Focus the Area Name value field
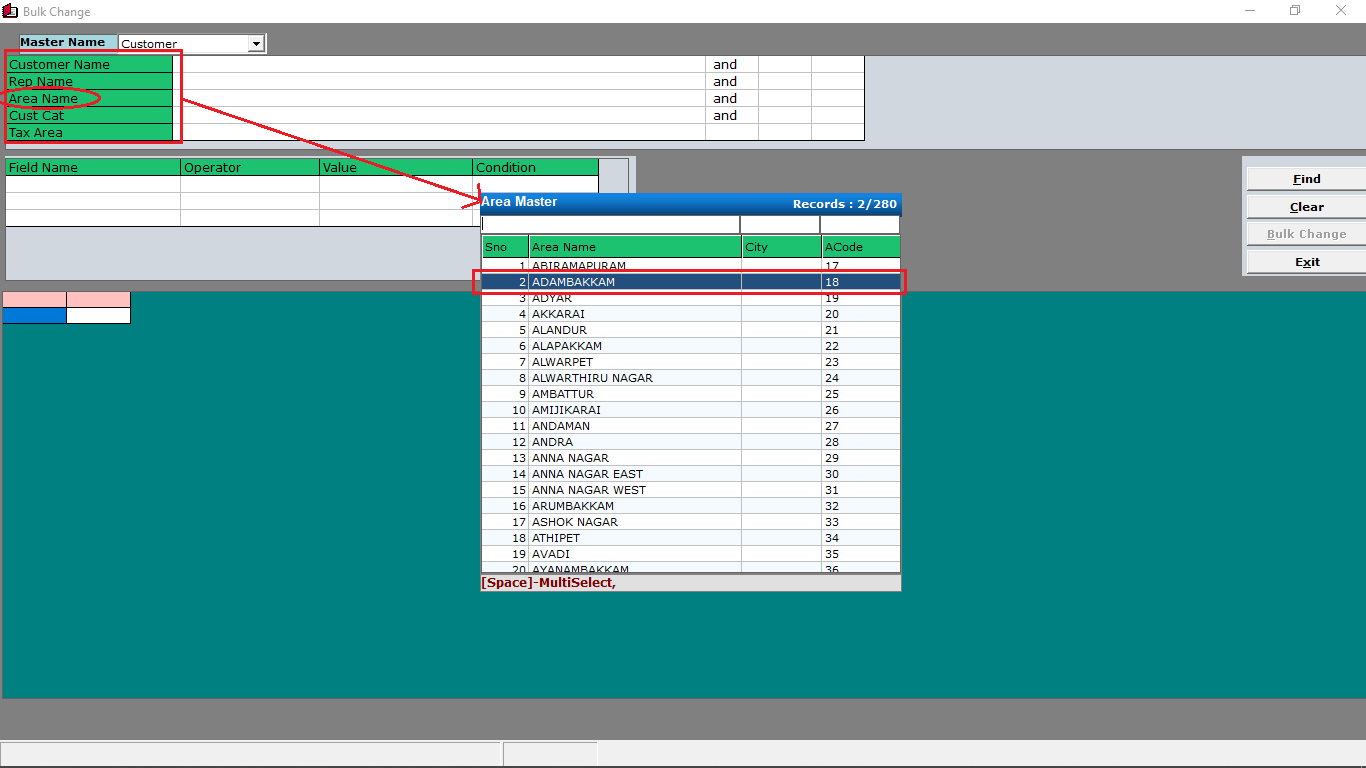The width and height of the screenshot is (1366, 768). 440,99
